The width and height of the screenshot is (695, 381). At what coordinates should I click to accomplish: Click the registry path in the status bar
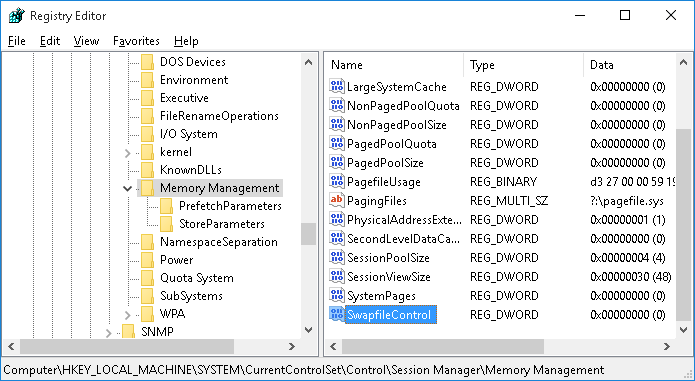pyautogui.click(x=304, y=370)
